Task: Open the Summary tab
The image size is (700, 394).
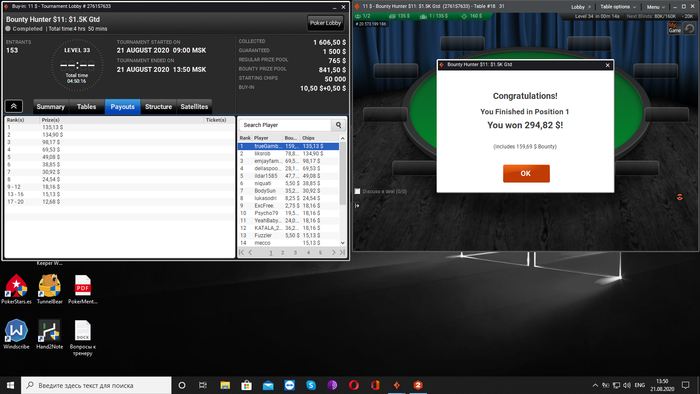Action: [50, 107]
